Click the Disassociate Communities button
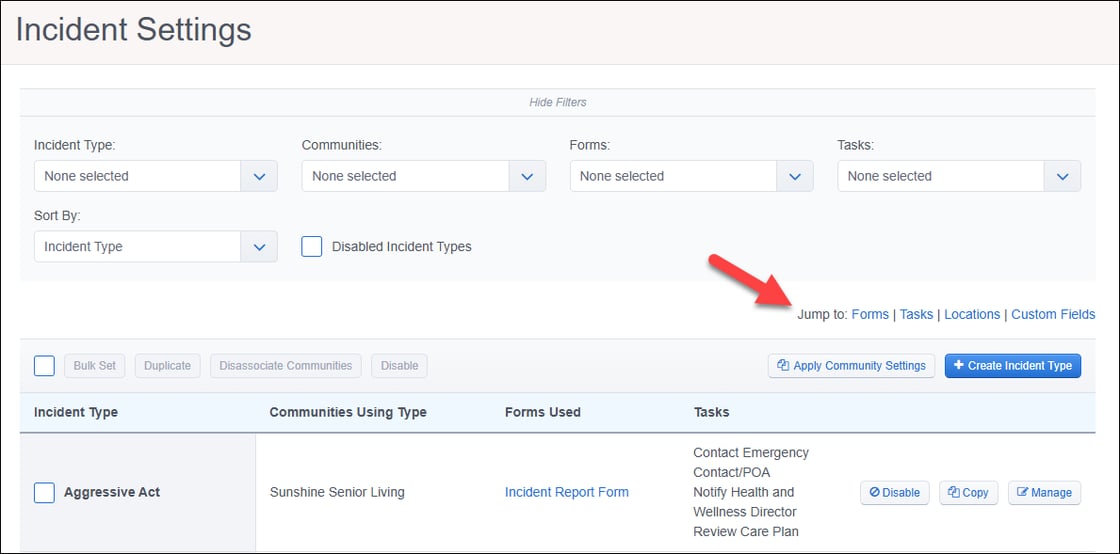 286,366
